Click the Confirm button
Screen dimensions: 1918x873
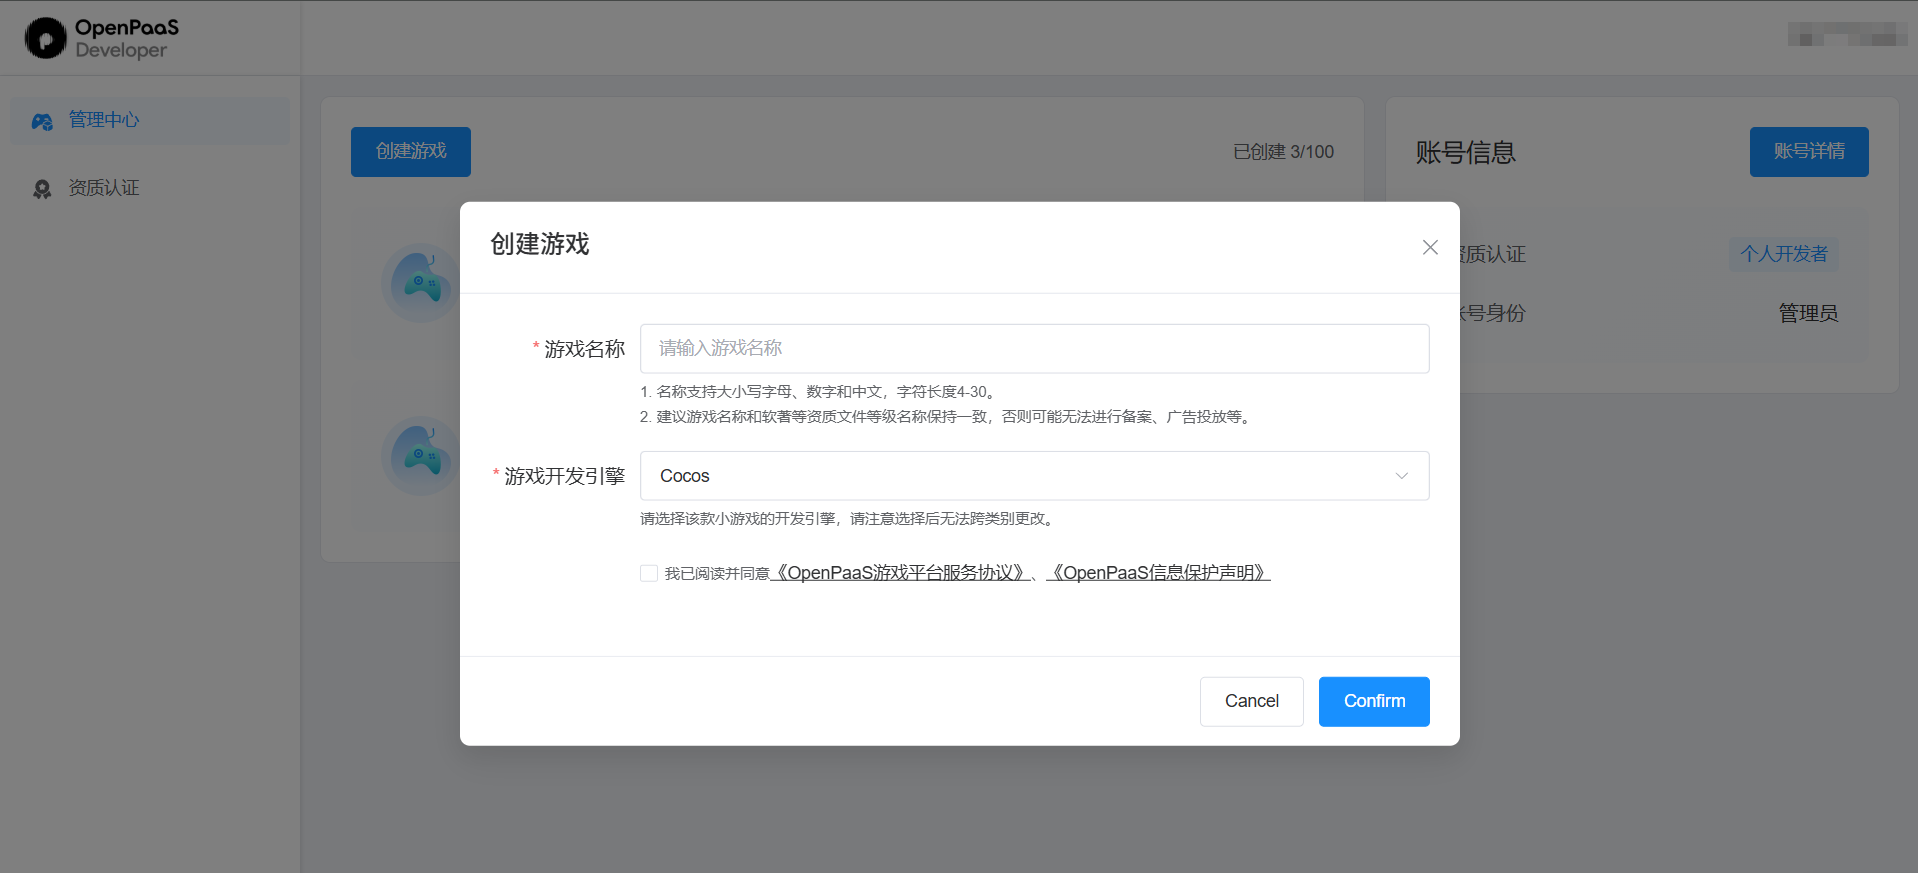point(1374,701)
